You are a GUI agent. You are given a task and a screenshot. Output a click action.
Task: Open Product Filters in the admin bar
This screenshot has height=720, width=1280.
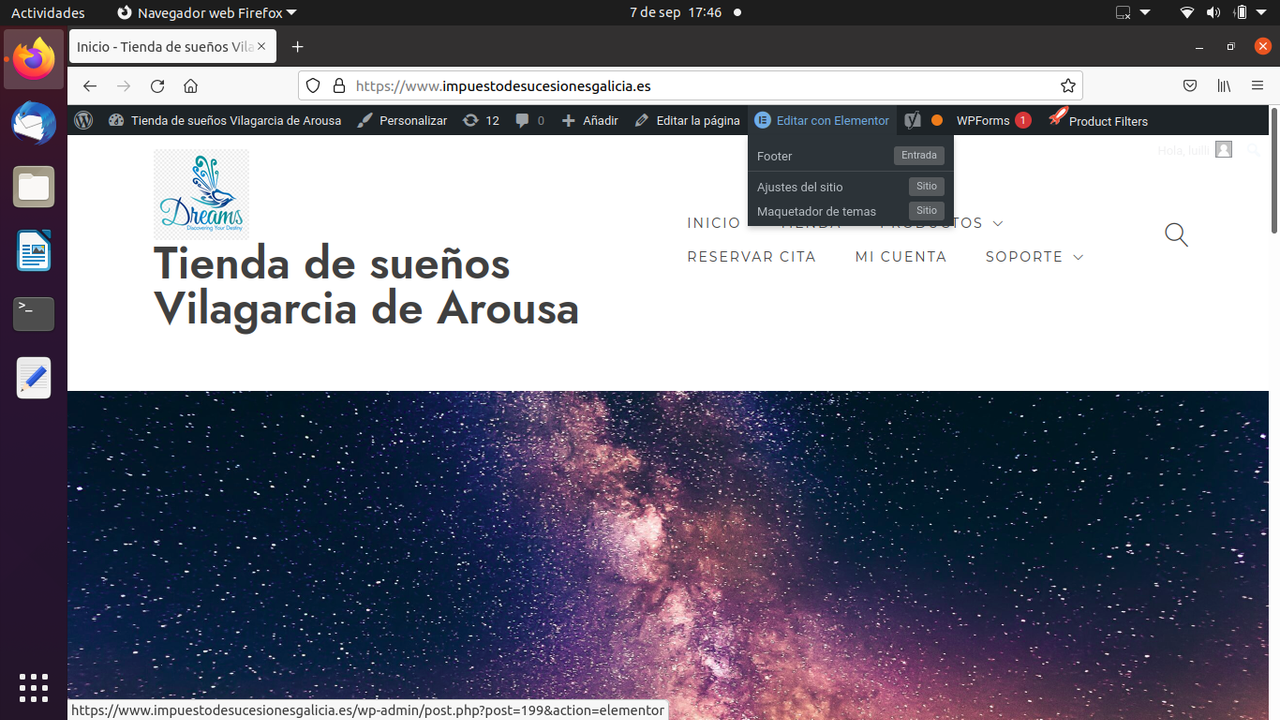click(1098, 120)
